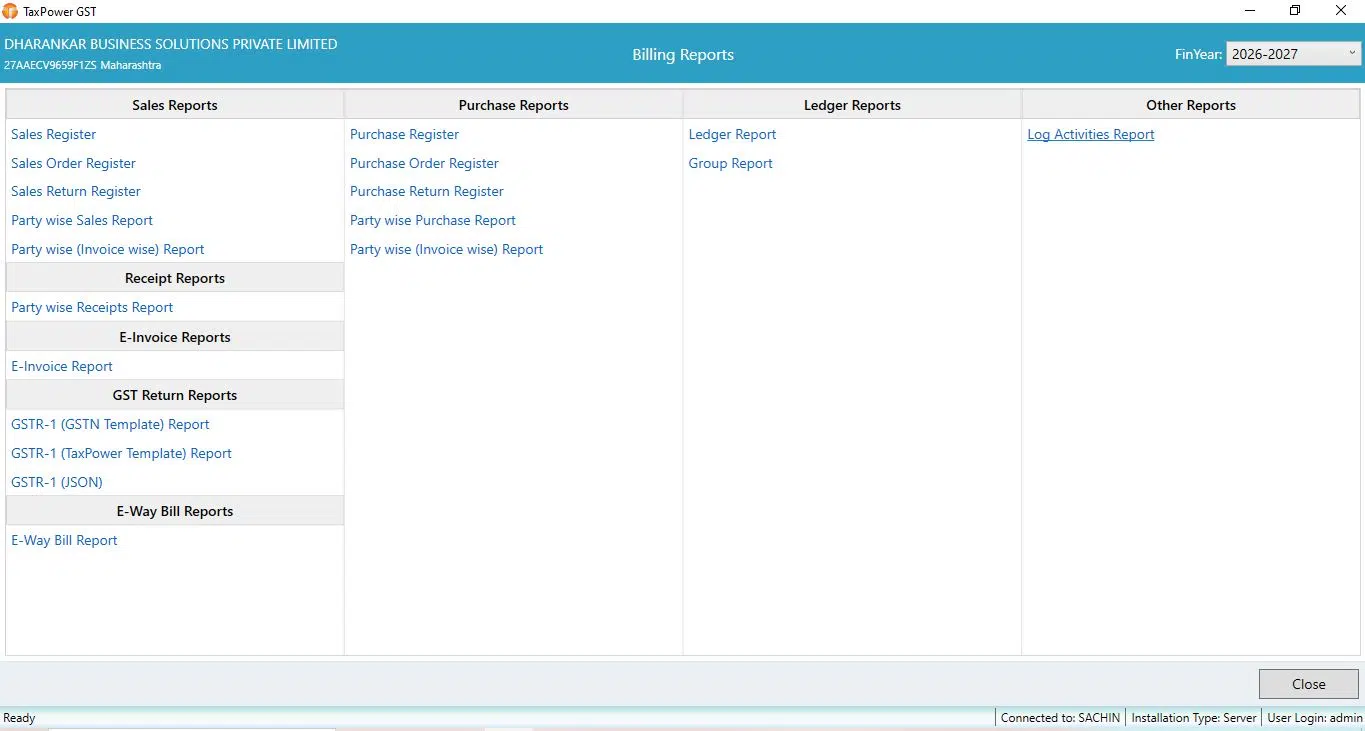
Task: Click the Sales Reports column header
Action: tap(175, 105)
